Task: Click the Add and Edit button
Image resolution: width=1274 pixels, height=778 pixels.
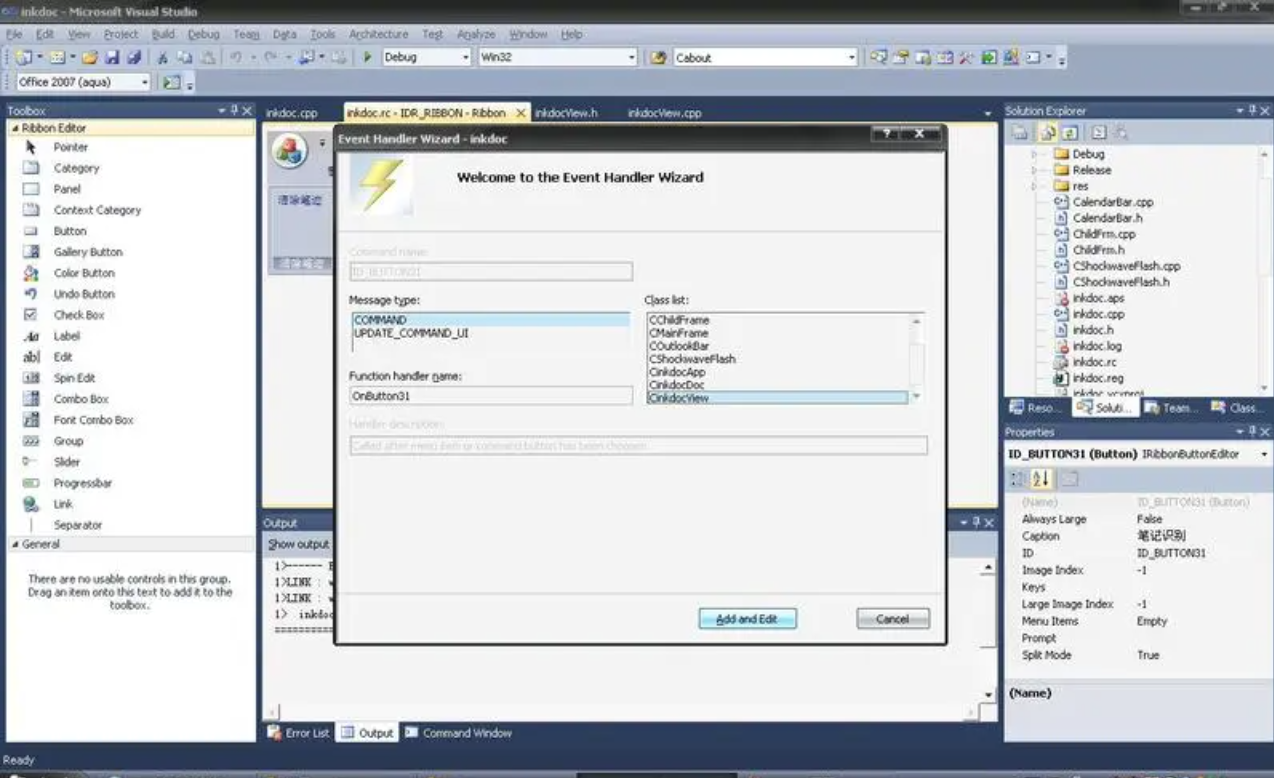Action: 747,619
